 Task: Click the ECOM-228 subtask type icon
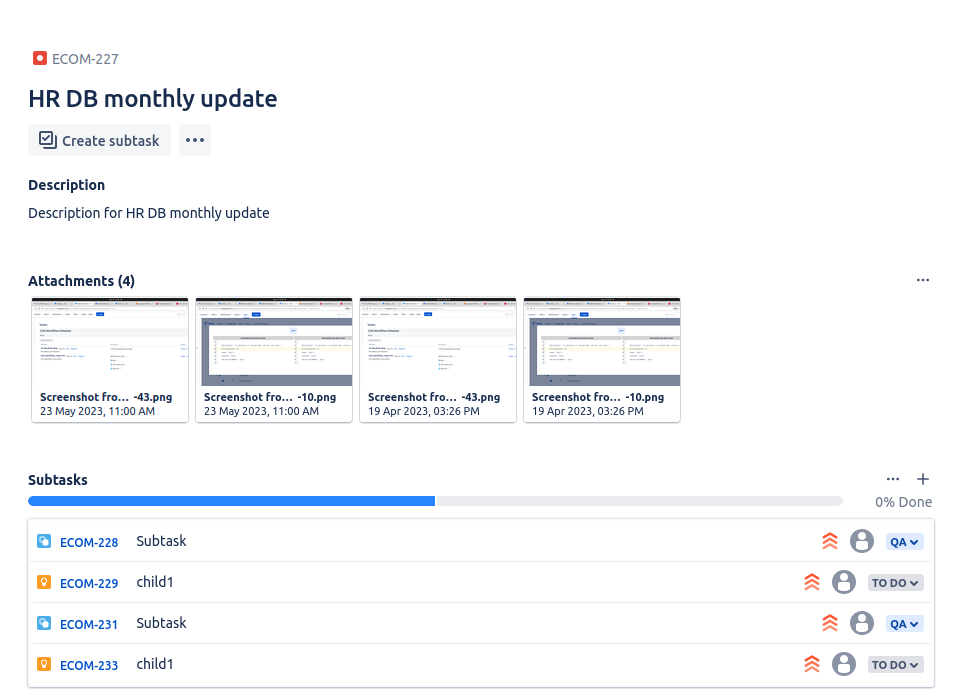point(44,542)
